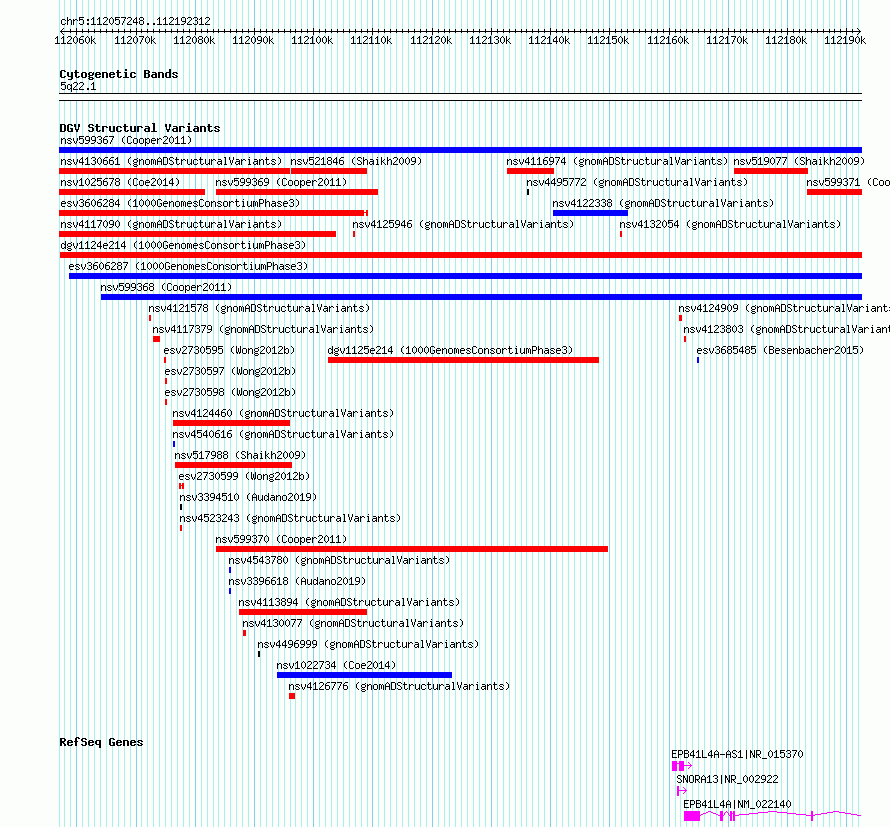Click the 112100k ruler tick label

[x=312, y=40]
